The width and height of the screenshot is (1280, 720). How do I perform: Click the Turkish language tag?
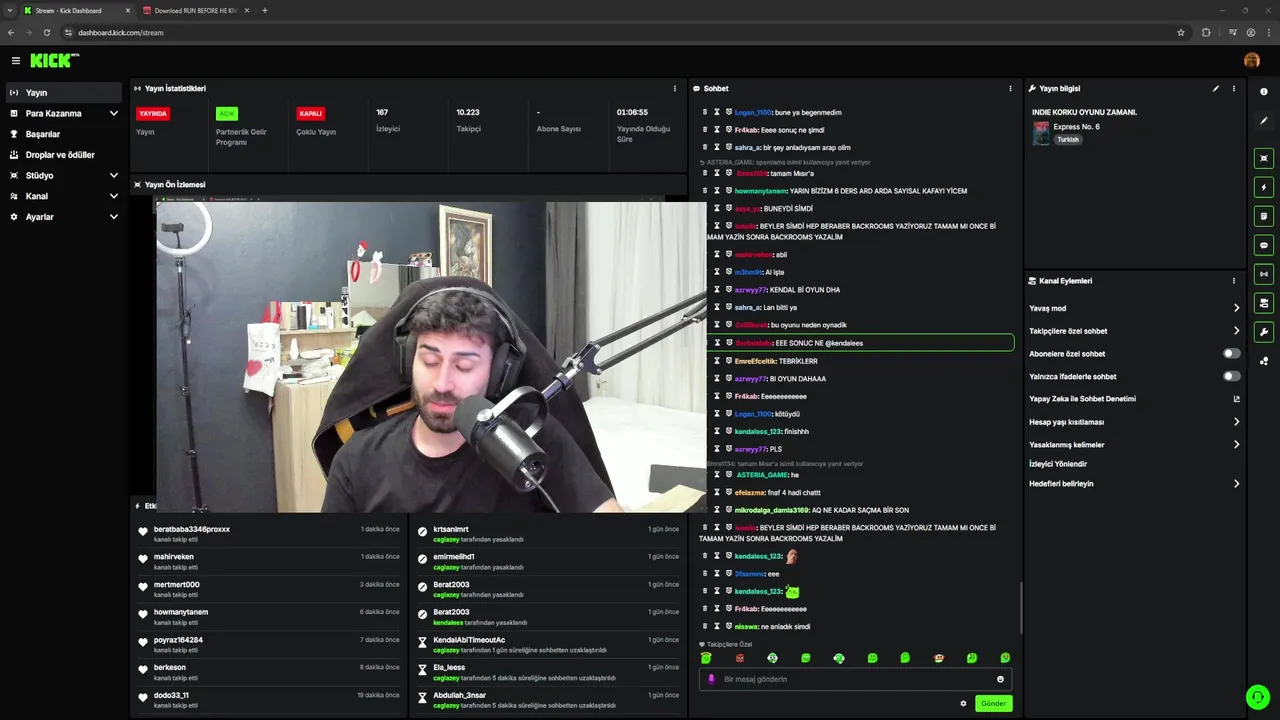(x=1068, y=140)
